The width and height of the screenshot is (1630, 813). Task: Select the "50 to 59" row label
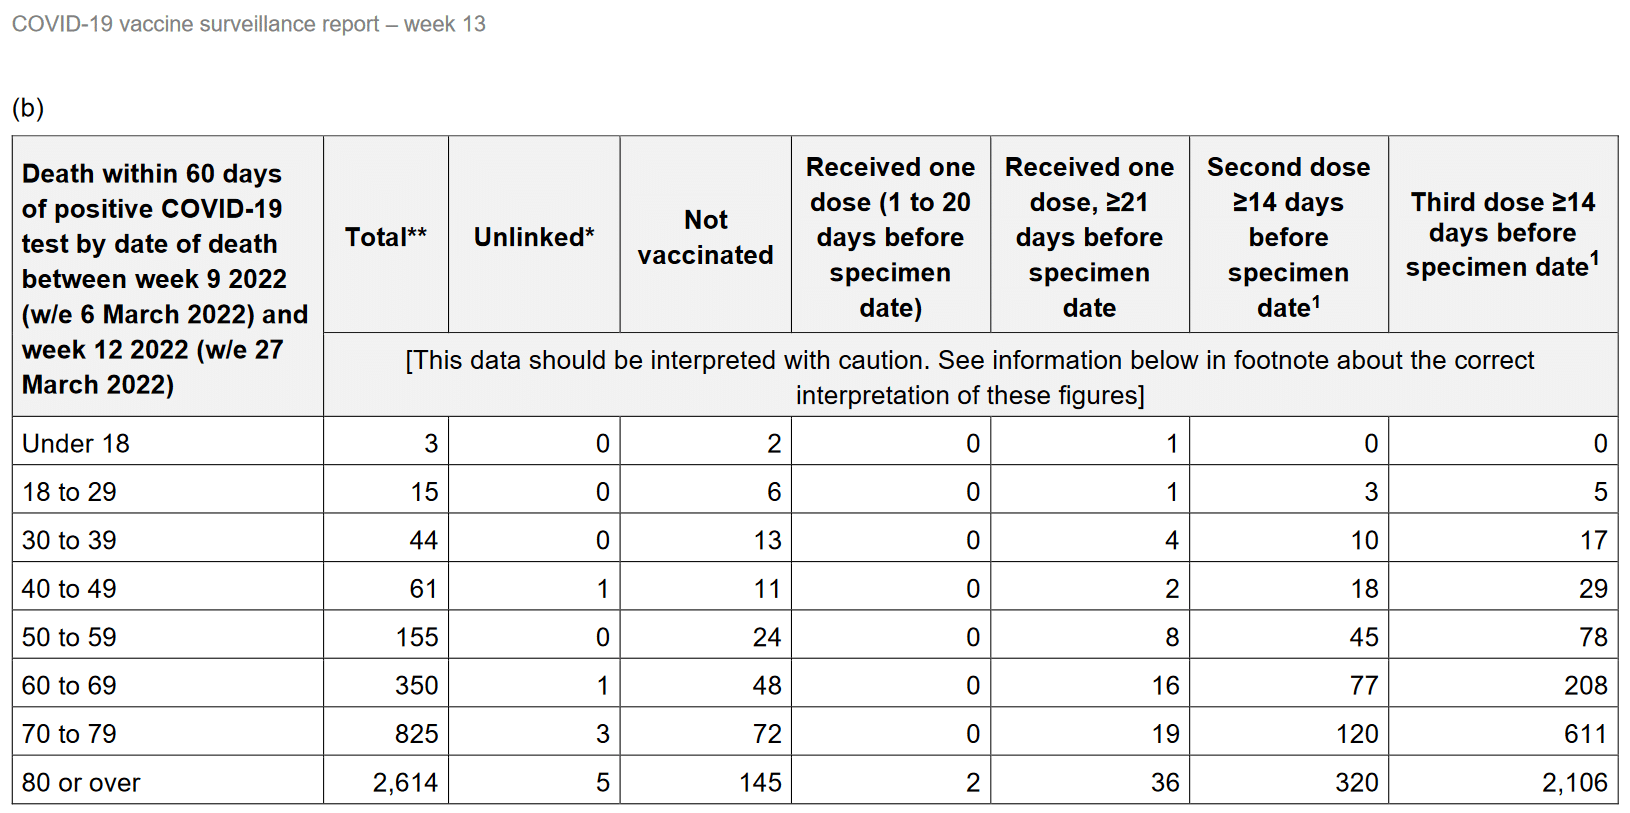[69, 637]
